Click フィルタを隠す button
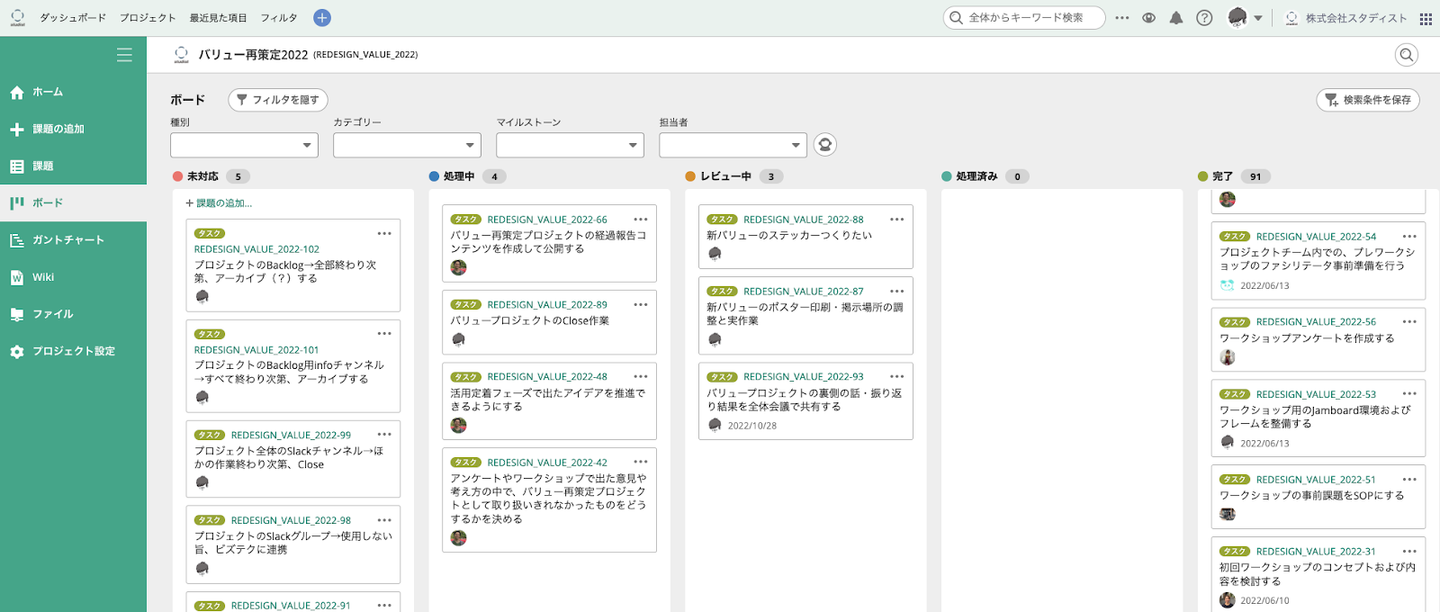 [278, 100]
